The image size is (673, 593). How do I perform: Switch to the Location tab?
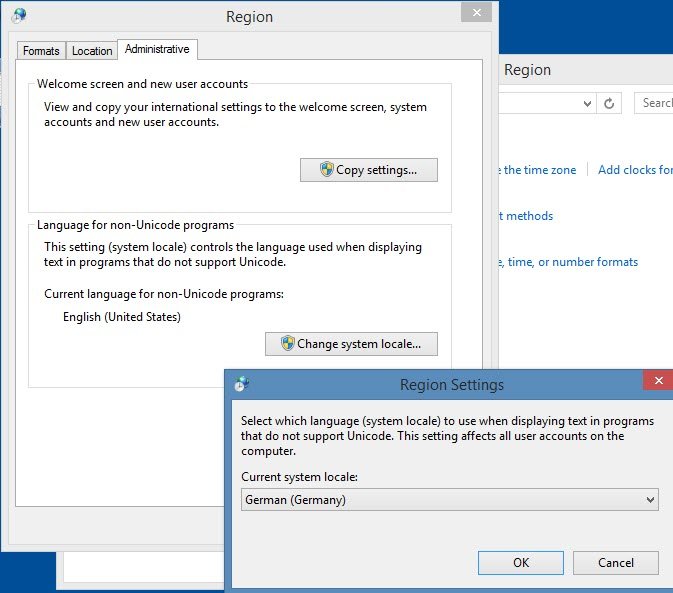click(92, 51)
